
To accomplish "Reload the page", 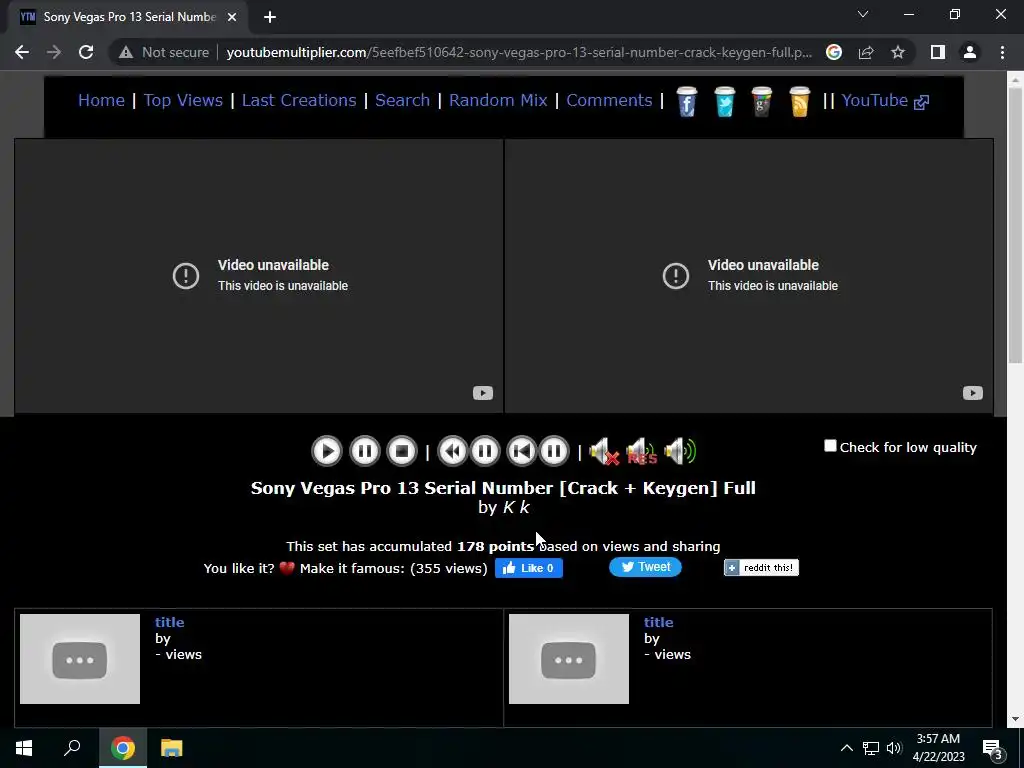I will (x=86, y=52).
